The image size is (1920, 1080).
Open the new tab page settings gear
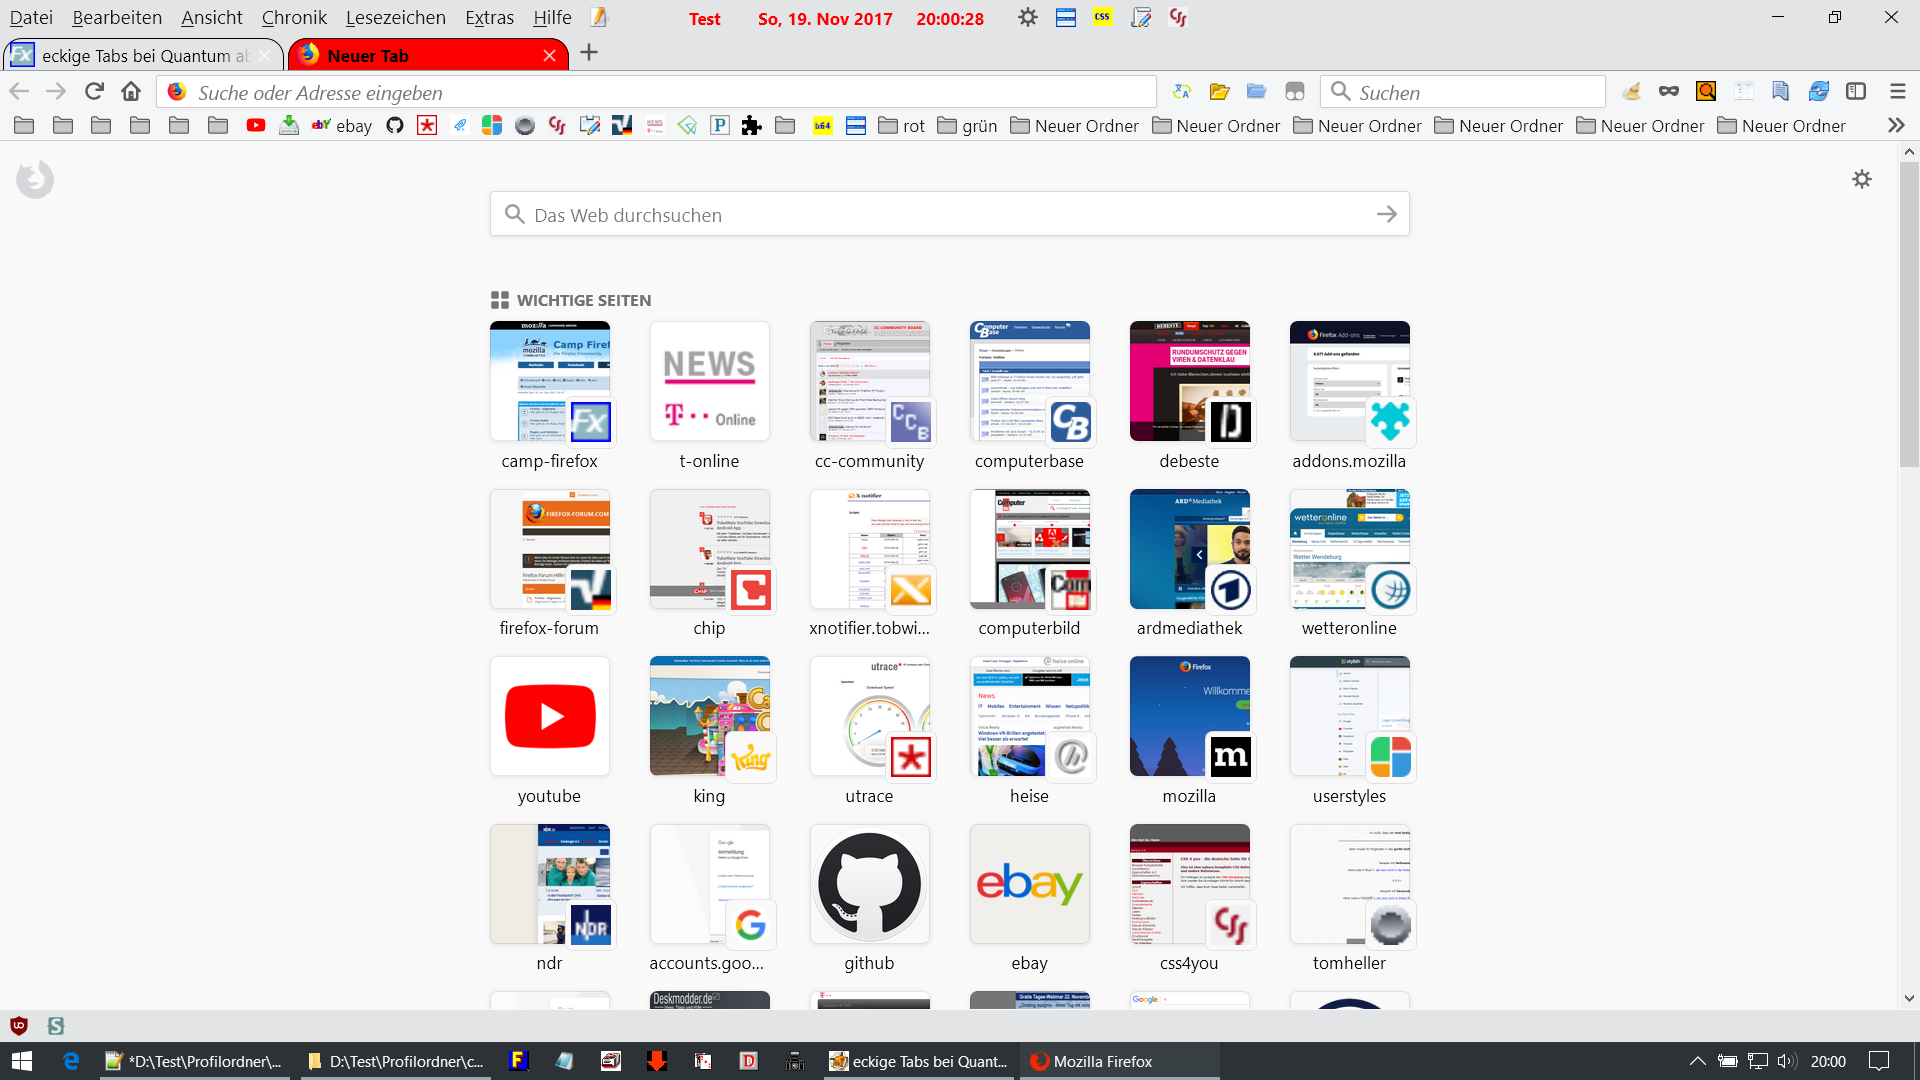[x=1861, y=180]
